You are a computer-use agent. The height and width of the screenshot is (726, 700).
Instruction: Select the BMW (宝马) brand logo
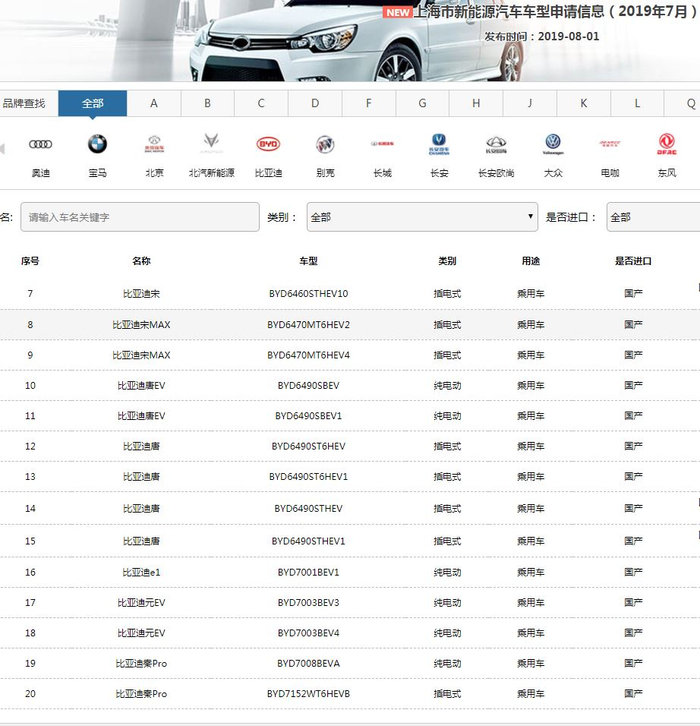(x=97, y=144)
